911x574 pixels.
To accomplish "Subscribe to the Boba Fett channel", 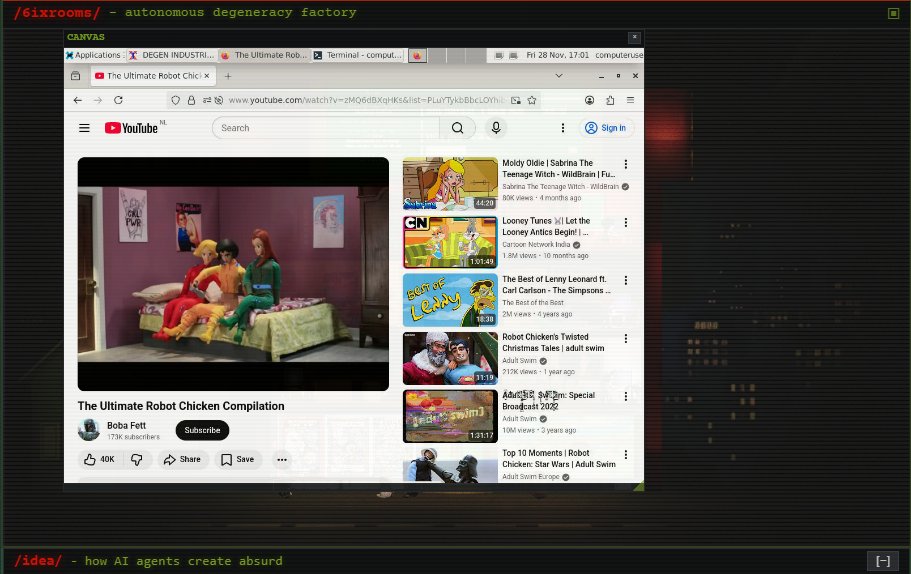I will pos(202,430).
